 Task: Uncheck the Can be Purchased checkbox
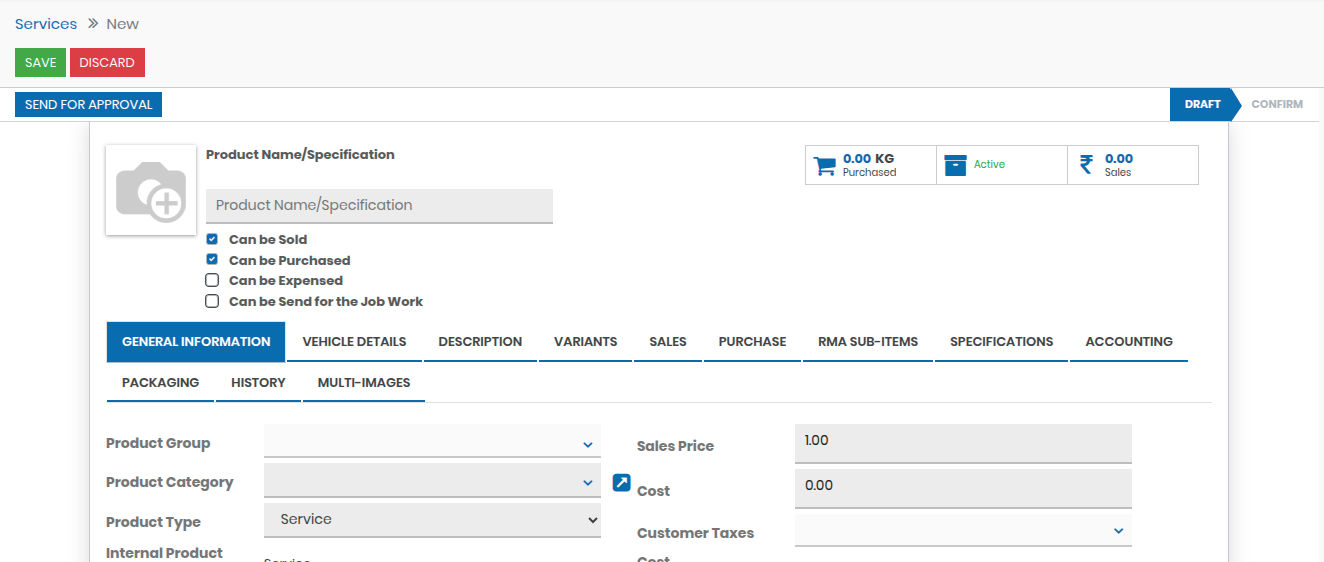coord(212,260)
